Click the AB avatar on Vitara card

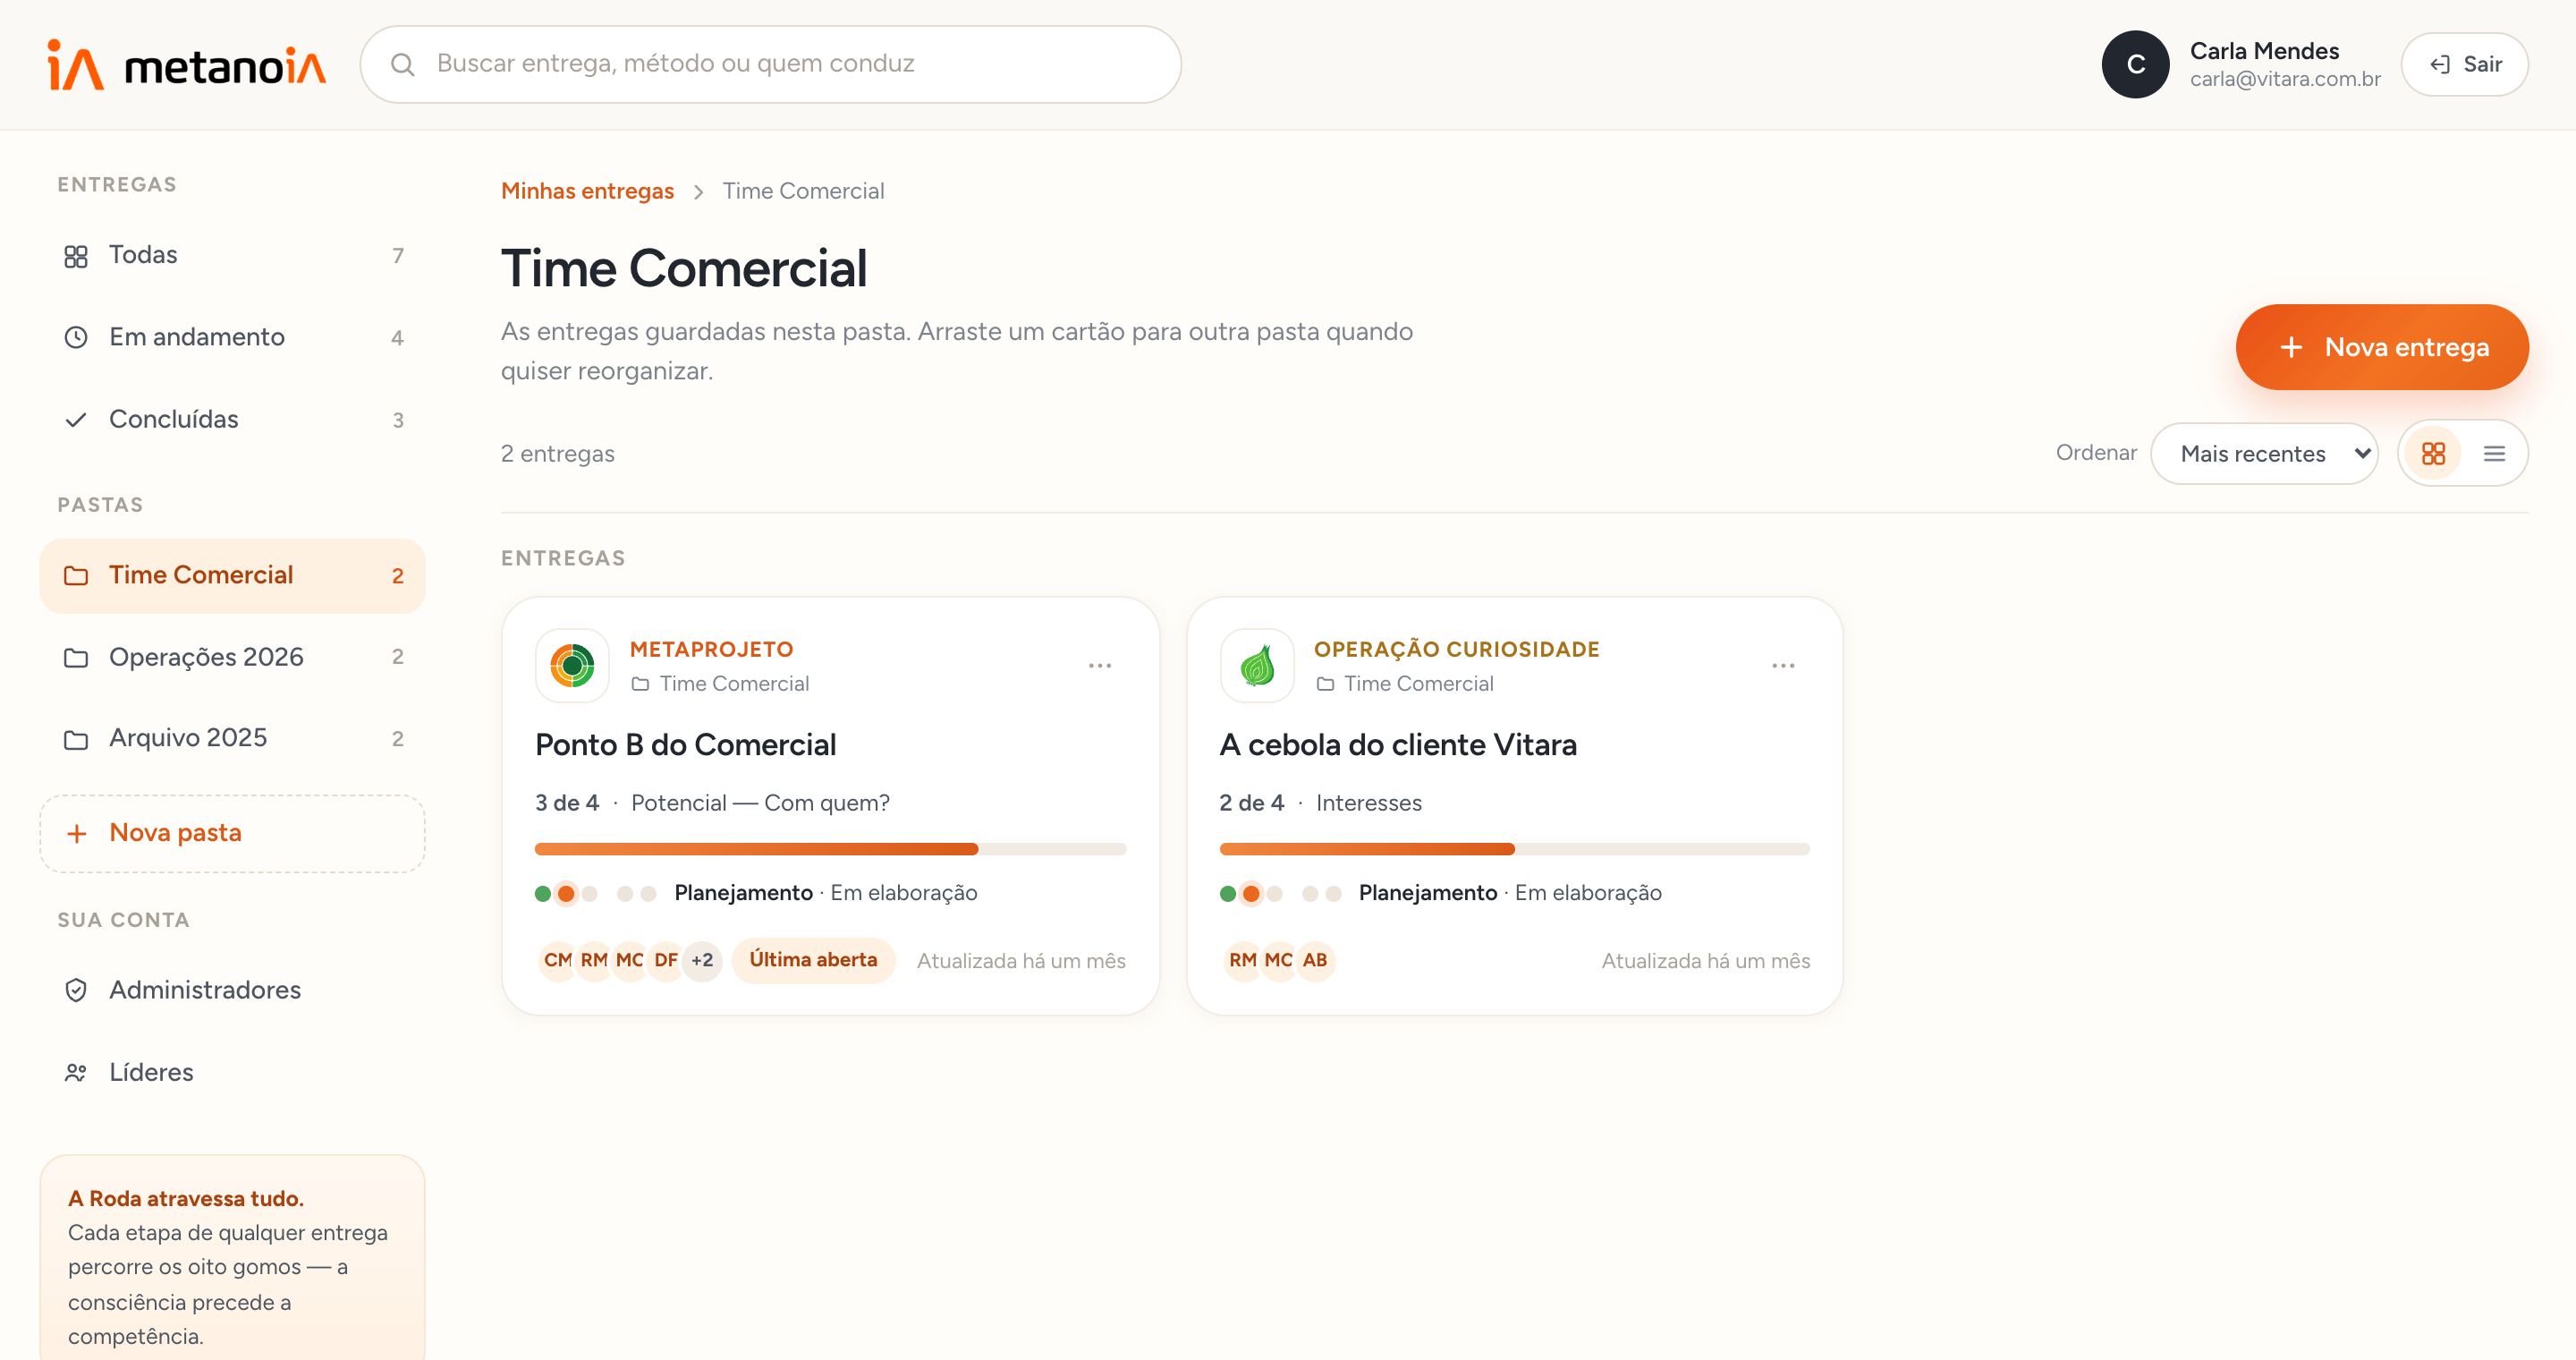coord(1315,960)
